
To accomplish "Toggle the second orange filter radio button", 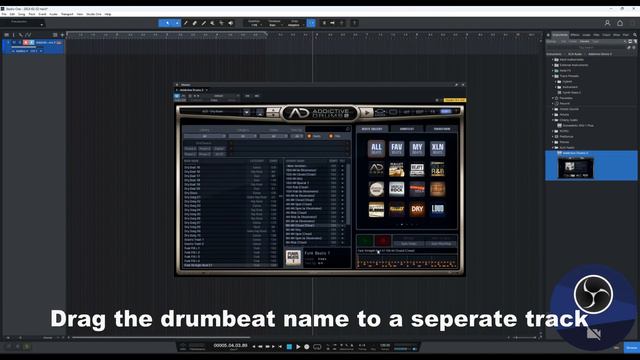I will tap(331, 136).
